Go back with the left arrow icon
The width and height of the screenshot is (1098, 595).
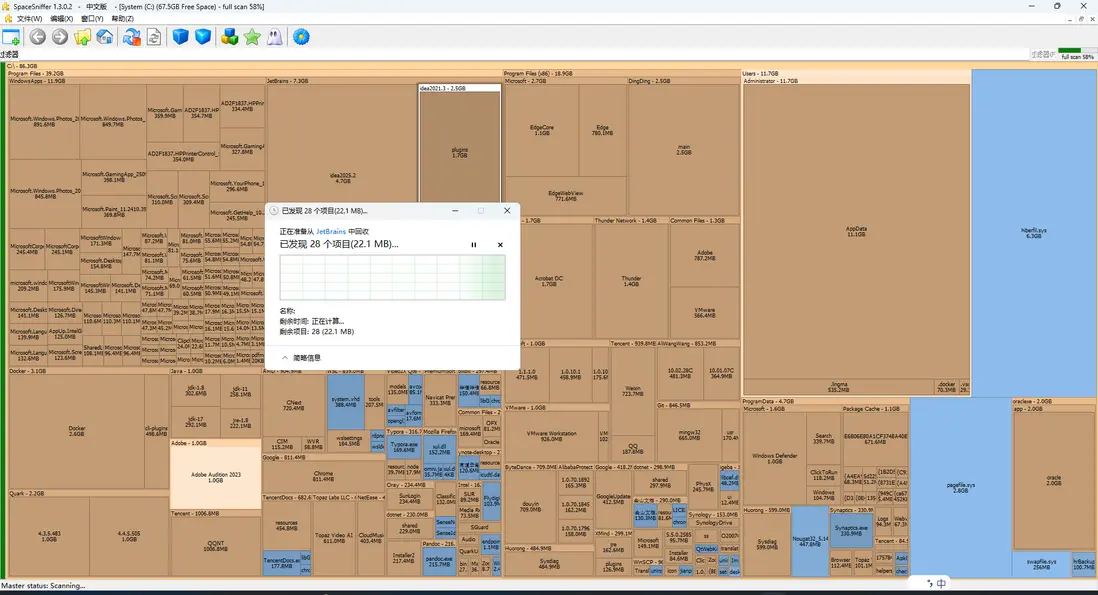pyautogui.click(x=38, y=37)
